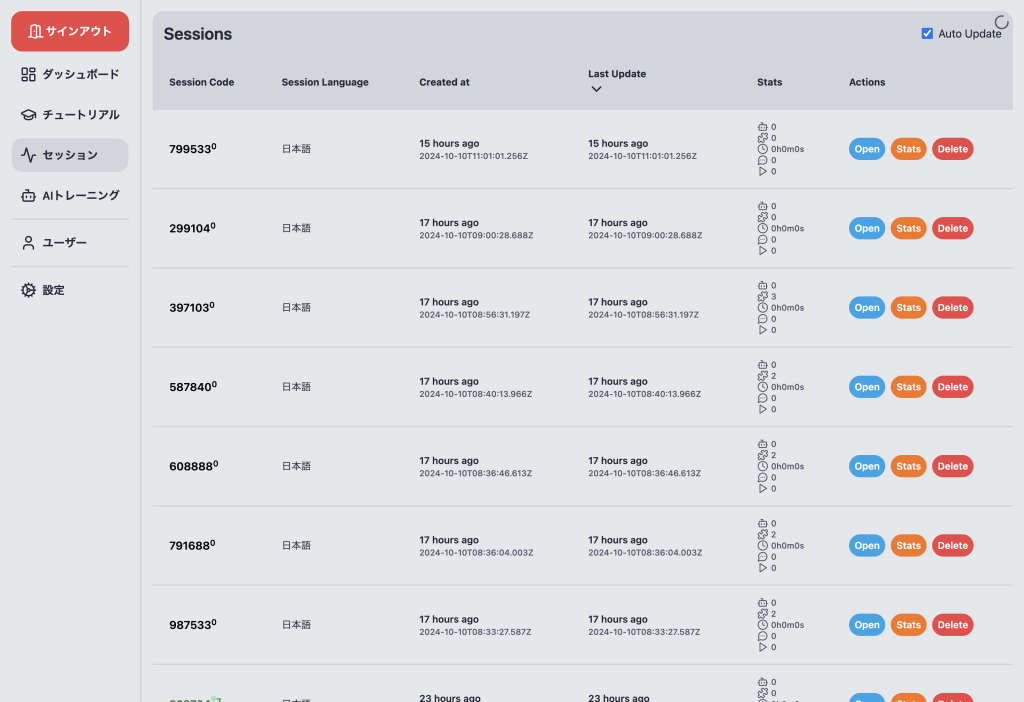Screen dimensions: 1024x702
Task: Click the dashboard grid icon in sidebar
Action: tap(28, 74)
